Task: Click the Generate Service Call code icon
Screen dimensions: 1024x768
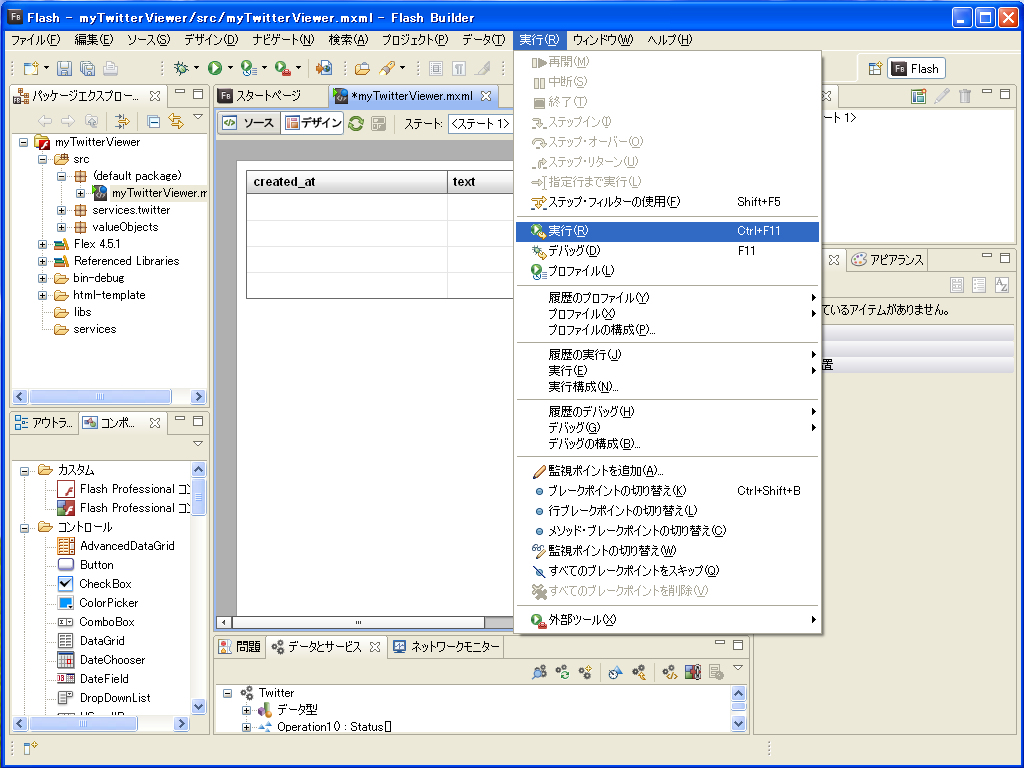Action: pyautogui.click(x=669, y=672)
